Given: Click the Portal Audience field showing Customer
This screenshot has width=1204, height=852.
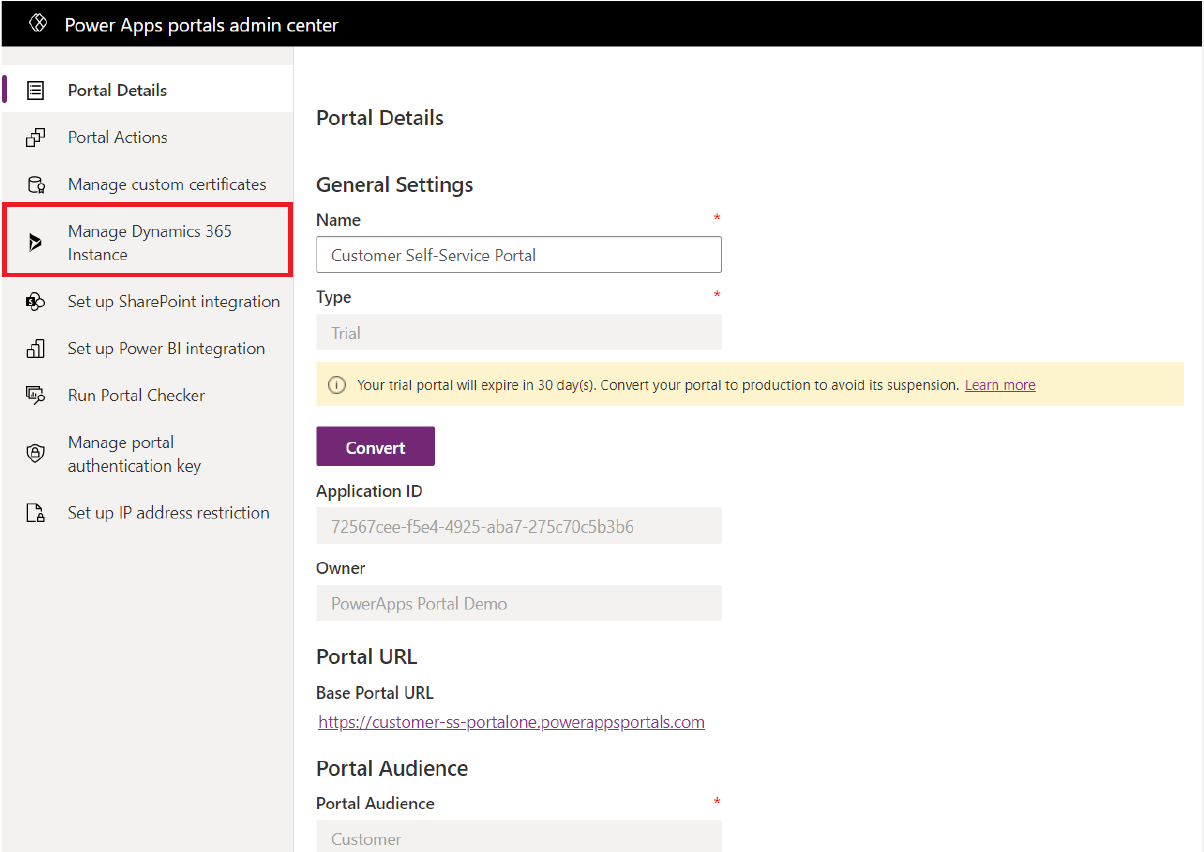Looking at the screenshot, I should point(519,838).
